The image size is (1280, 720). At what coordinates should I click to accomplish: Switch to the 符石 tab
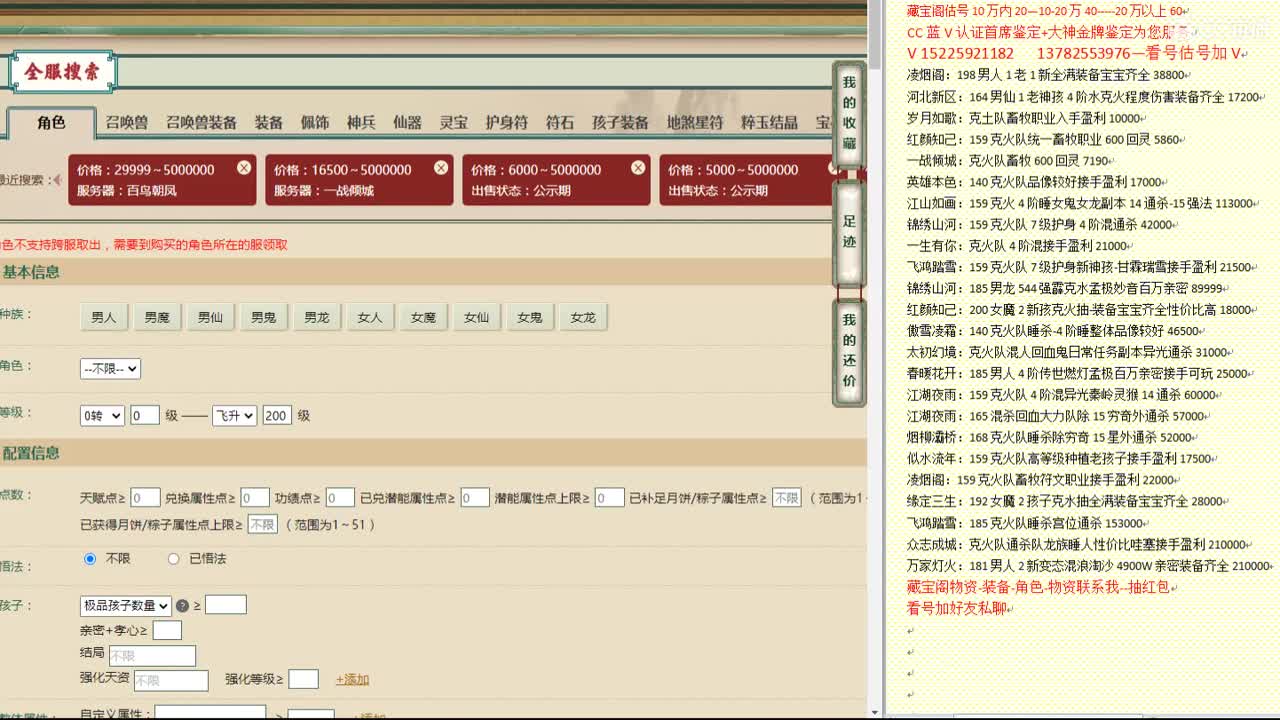(560, 122)
